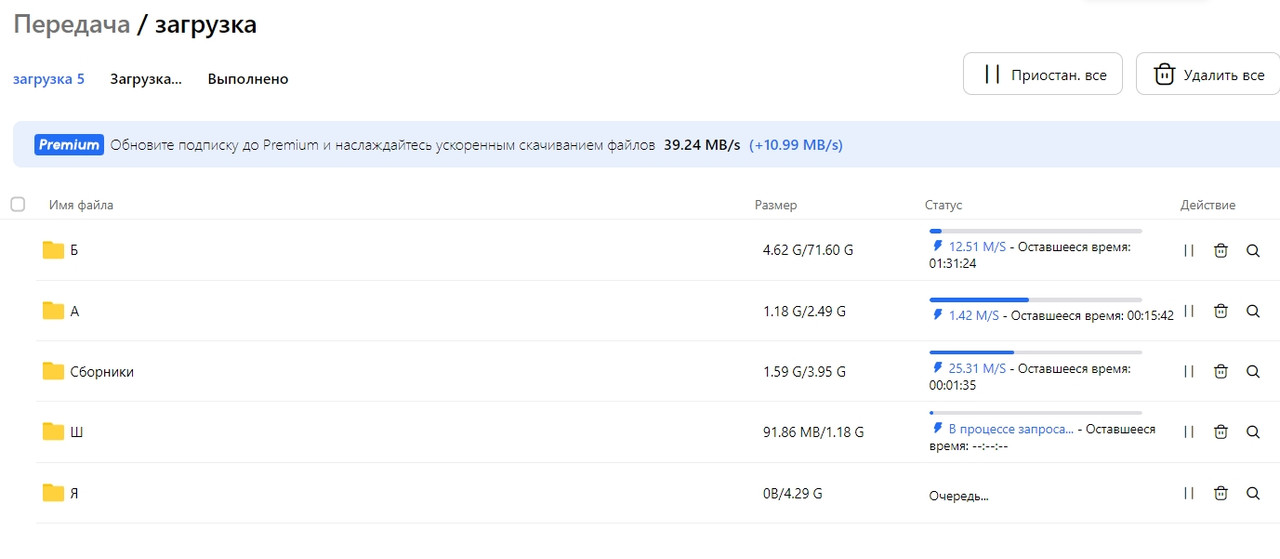The height and width of the screenshot is (559, 1280).
Task: Pause the Сборники folder download
Action: tap(1189, 372)
